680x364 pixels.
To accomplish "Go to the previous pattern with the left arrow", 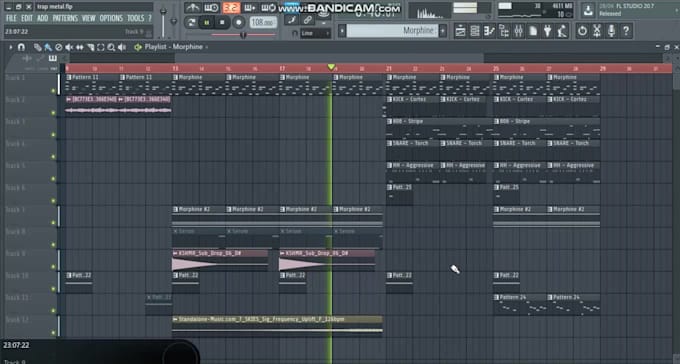I will click(x=342, y=31).
